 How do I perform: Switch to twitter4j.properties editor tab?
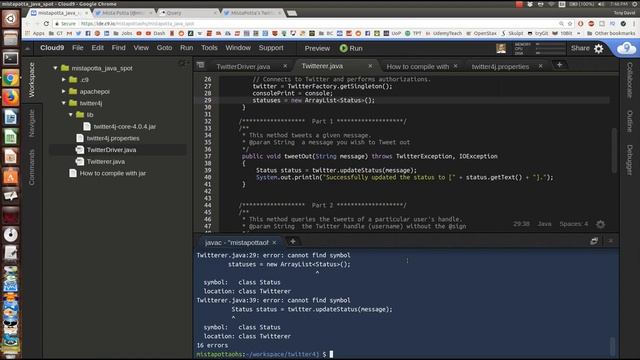(500, 66)
